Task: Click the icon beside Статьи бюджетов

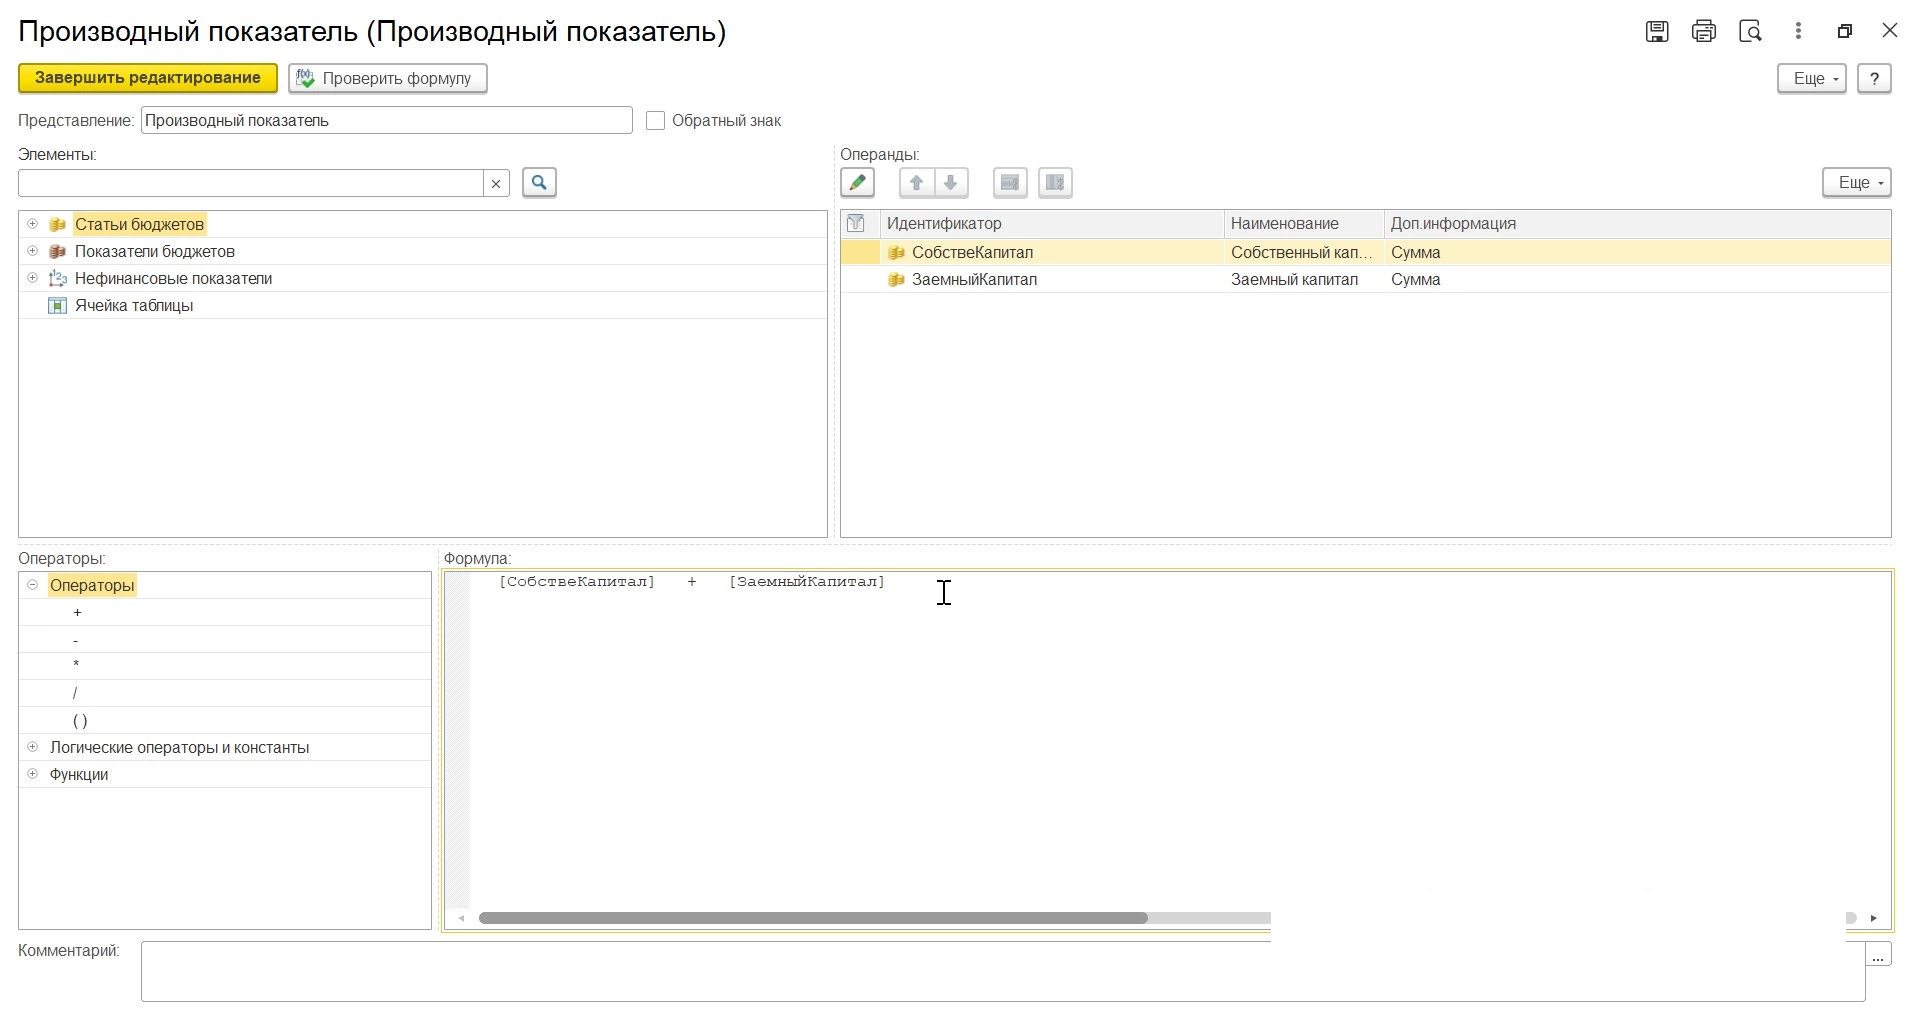Action: 58,225
